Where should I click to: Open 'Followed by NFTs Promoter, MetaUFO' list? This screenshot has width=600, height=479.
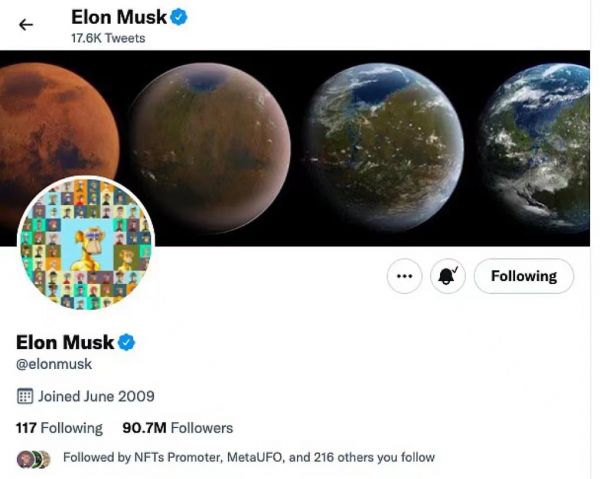tap(248, 458)
